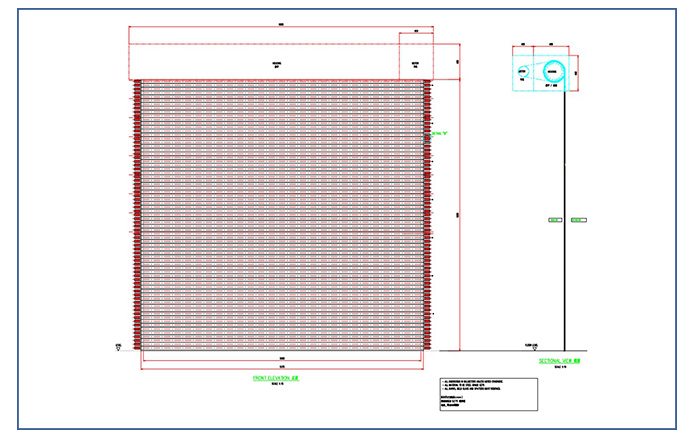
Task: Select the right red guide rail end clips
Action: coord(429,215)
